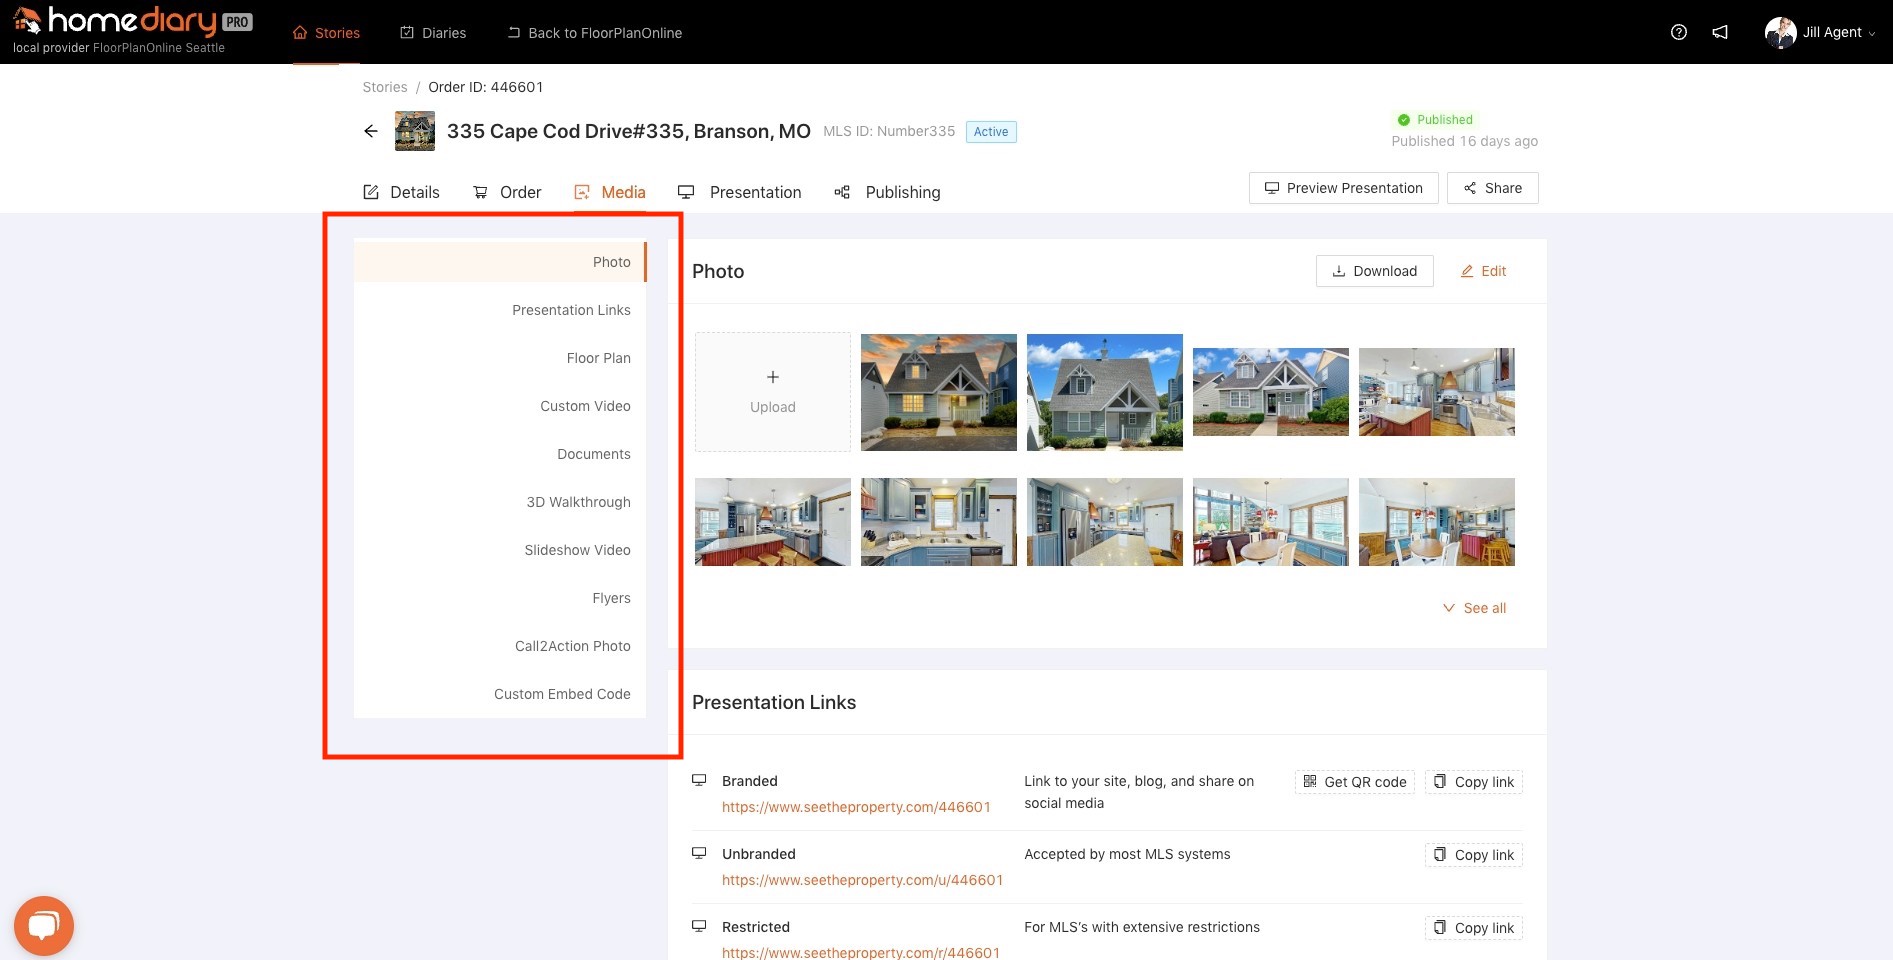Image resolution: width=1893 pixels, height=960 pixels.
Task: Switch to the Presentation tab
Action: [740, 192]
